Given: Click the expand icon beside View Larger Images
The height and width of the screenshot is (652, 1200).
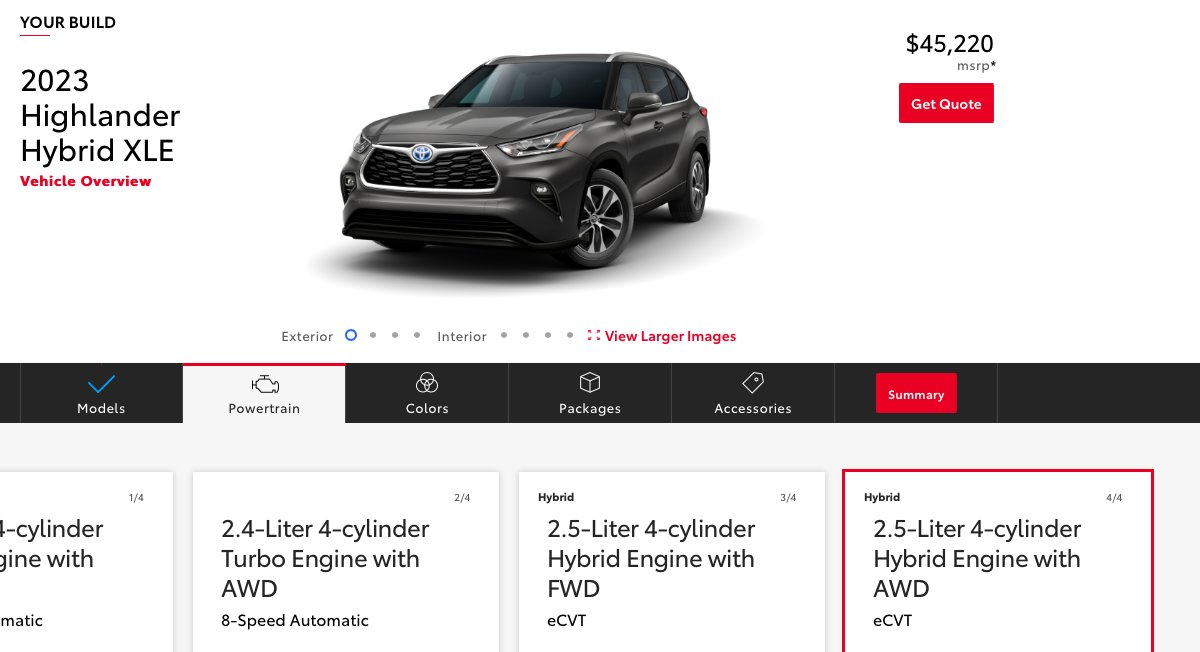Looking at the screenshot, I should 594,336.
